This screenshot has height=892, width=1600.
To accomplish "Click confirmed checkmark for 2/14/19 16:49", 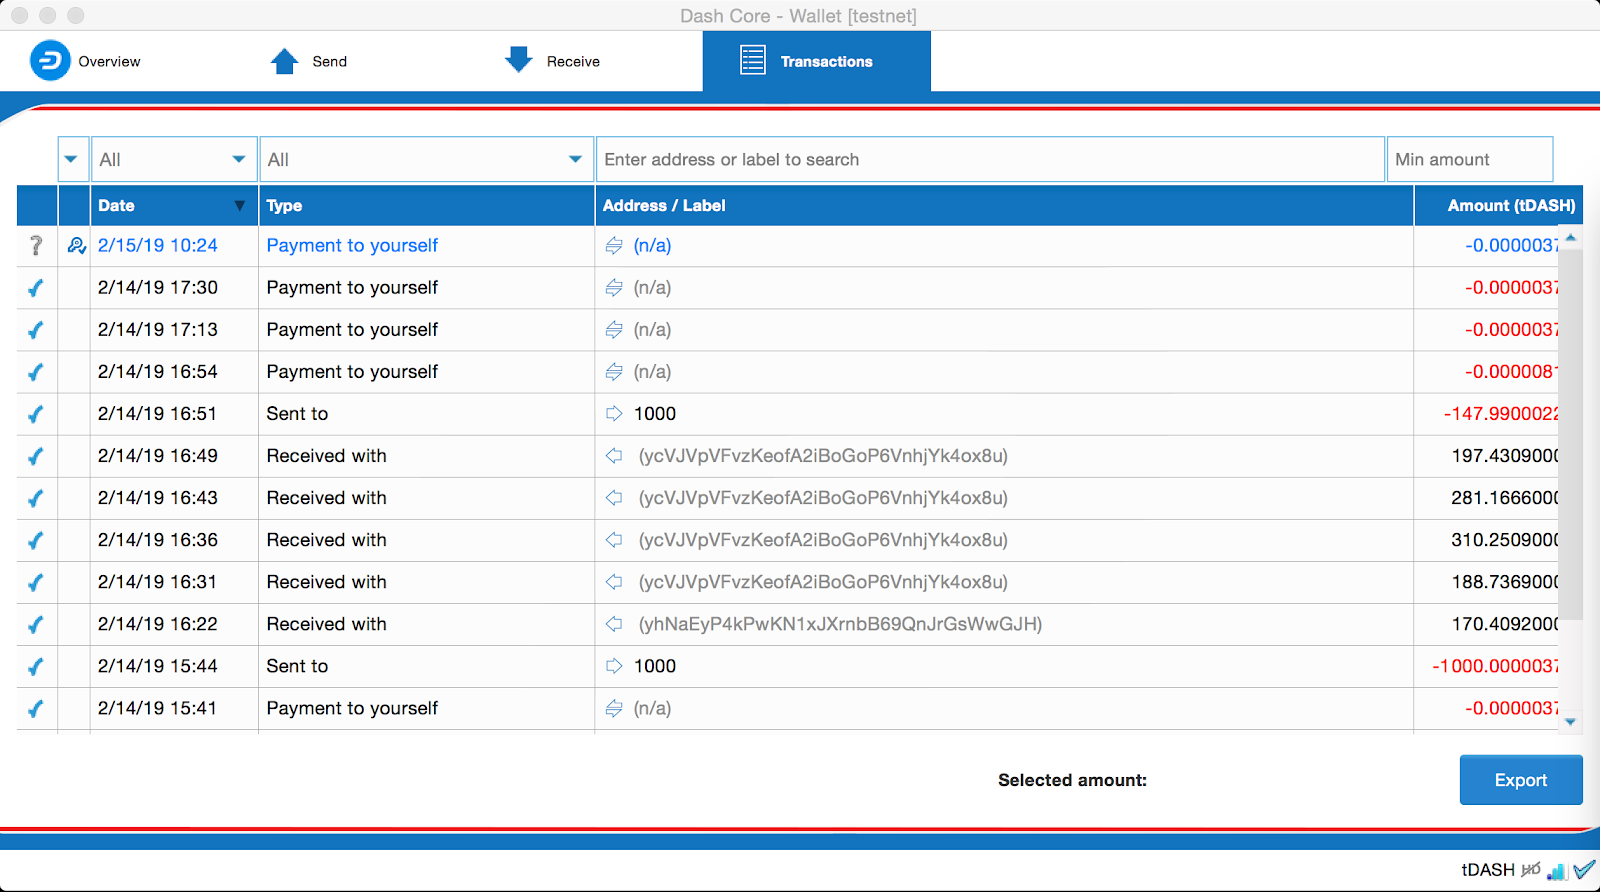I will [x=36, y=456].
